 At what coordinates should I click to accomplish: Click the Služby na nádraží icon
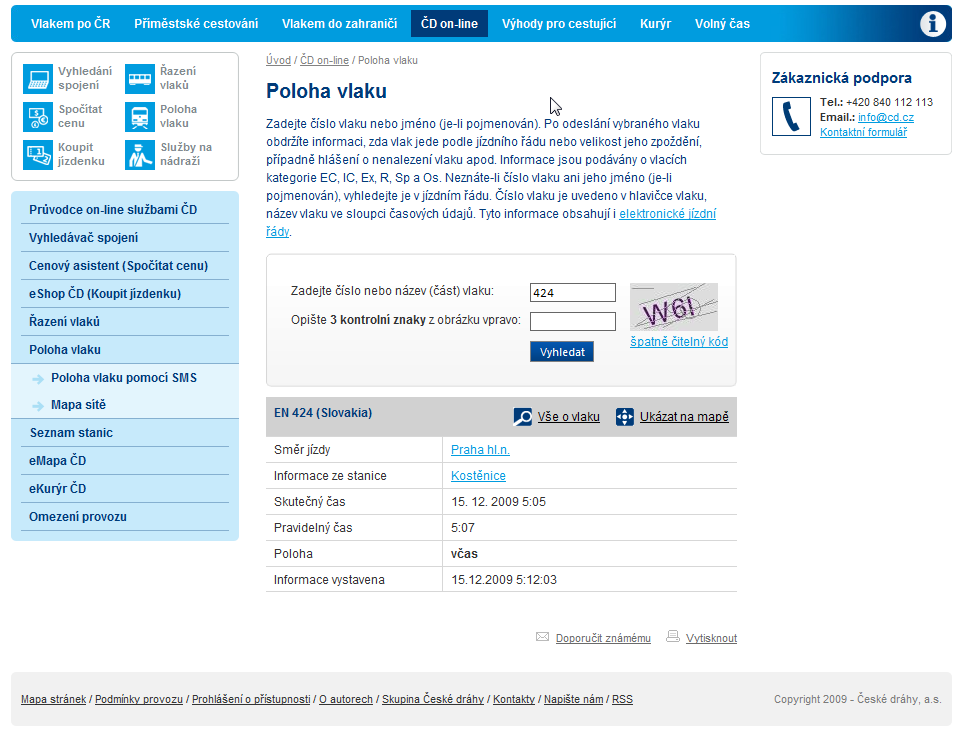click(140, 154)
